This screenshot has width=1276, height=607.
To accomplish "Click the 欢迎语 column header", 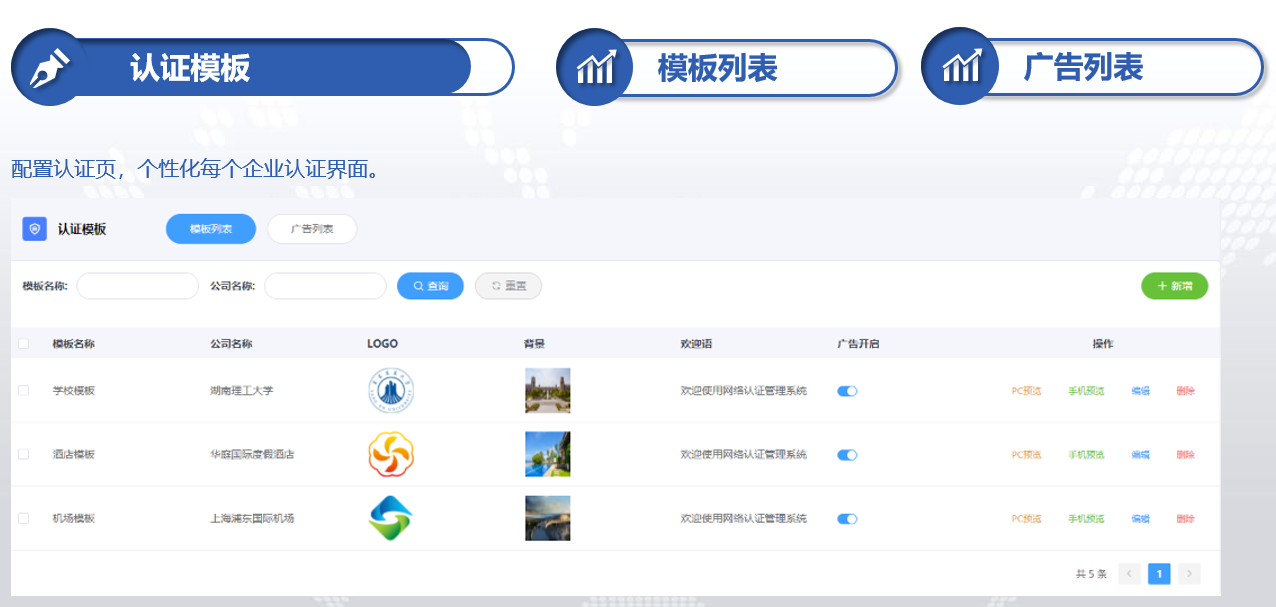I will (x=696, y=344).
